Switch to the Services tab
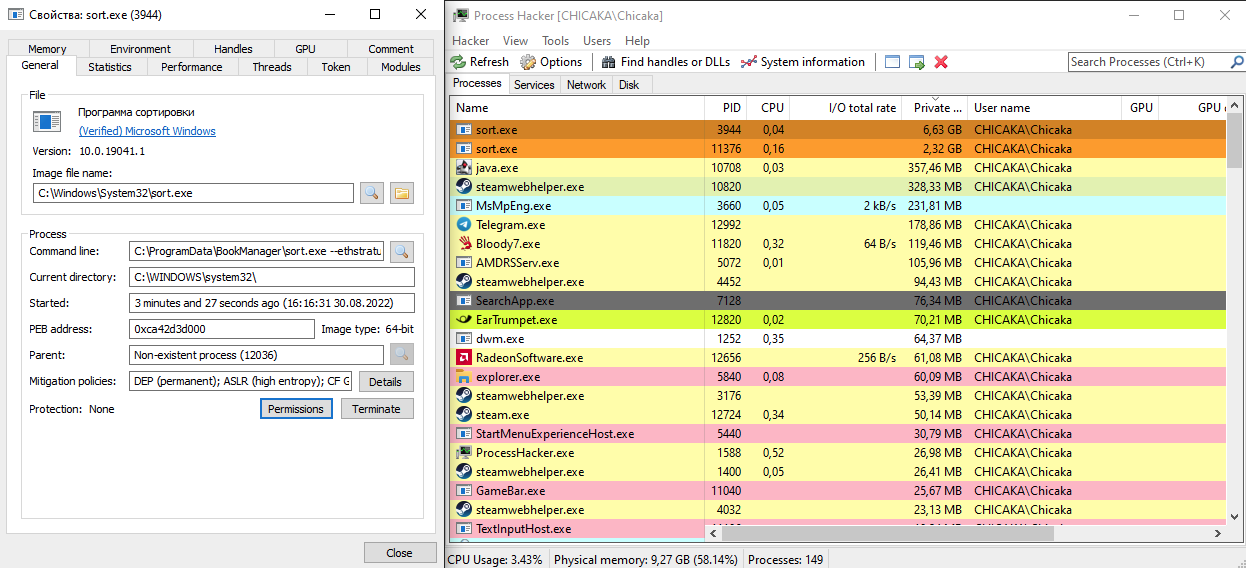The image size is (1246, 568). click(x=534, y=85)
